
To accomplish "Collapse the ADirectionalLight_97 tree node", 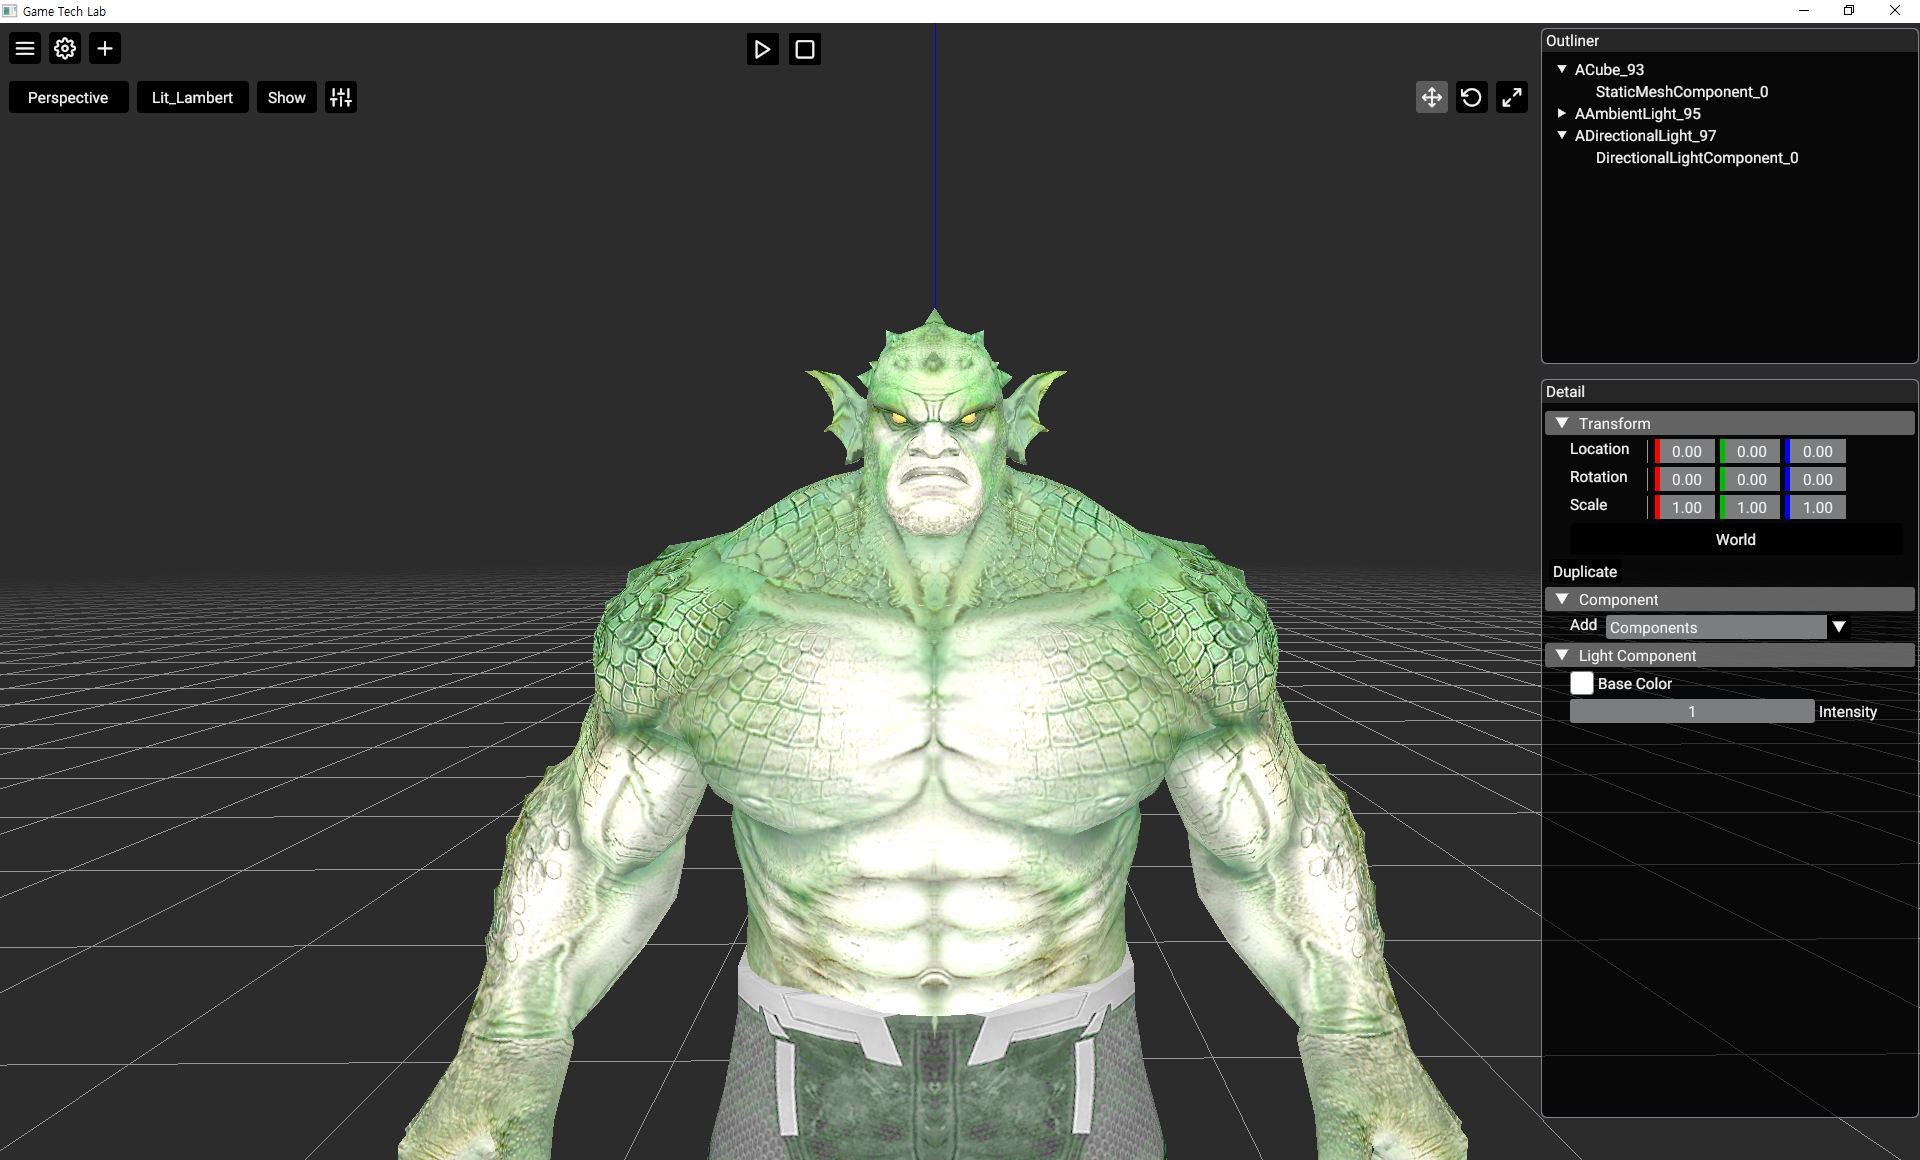I will (1562, 135).
